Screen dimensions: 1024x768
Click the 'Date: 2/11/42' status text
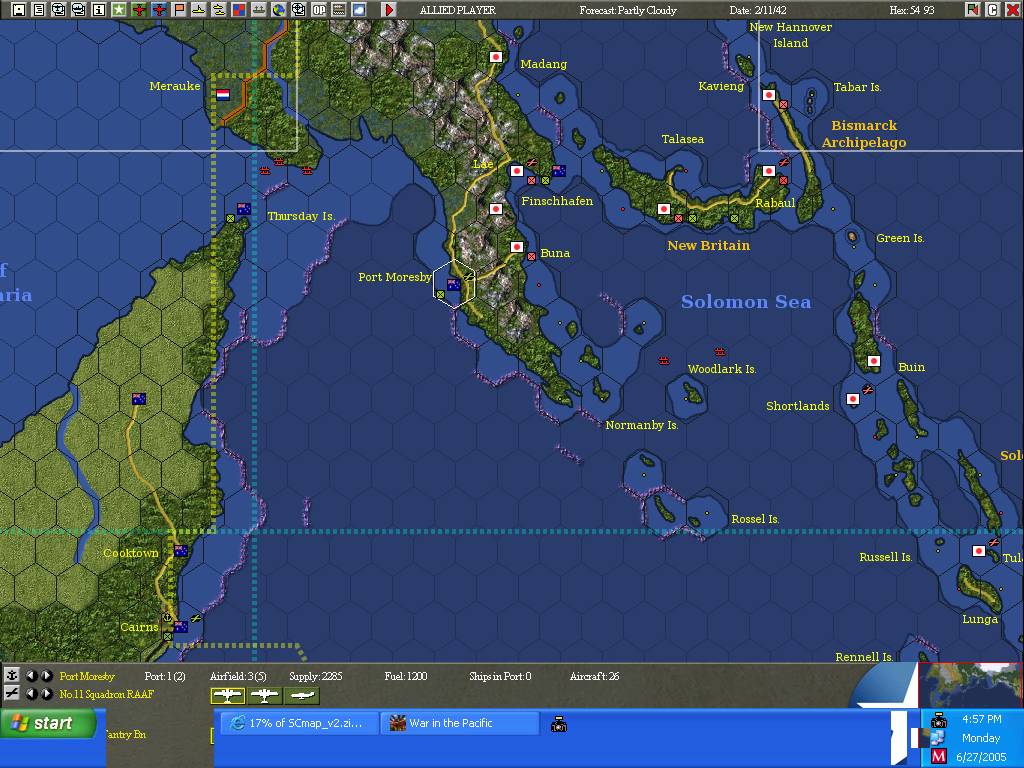758,10
